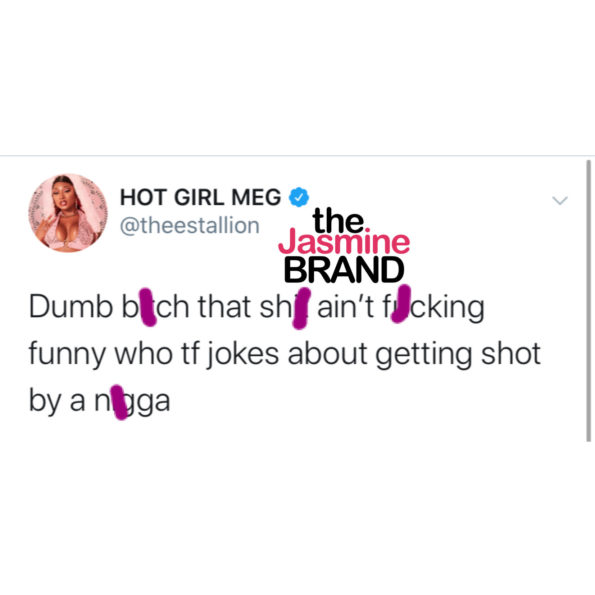The height and width of the screenshot is (595, 595).
Task: Expand the tweet options chevron
Action: point(560,200)
